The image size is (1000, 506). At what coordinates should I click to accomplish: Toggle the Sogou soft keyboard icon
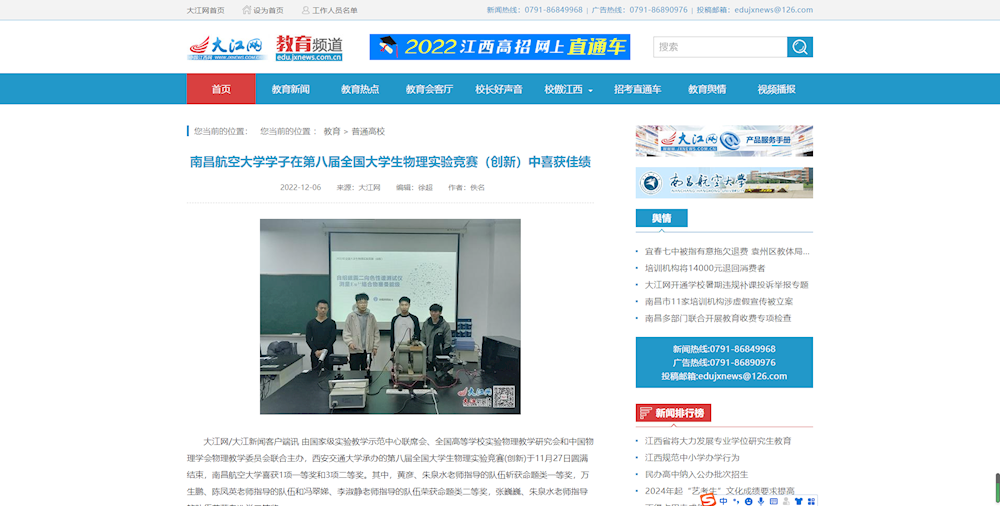click(x=775, y=500)
